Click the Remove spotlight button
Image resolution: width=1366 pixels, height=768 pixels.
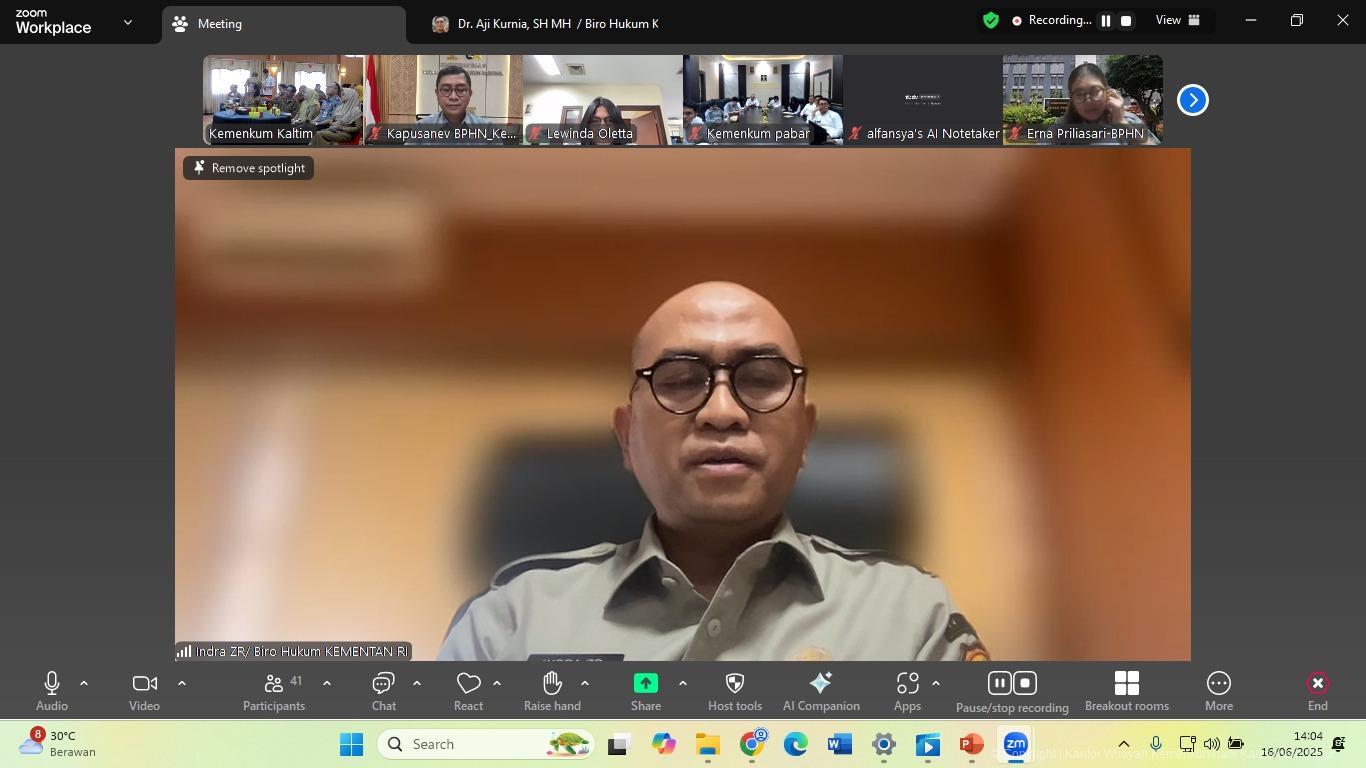click(249, 168)
